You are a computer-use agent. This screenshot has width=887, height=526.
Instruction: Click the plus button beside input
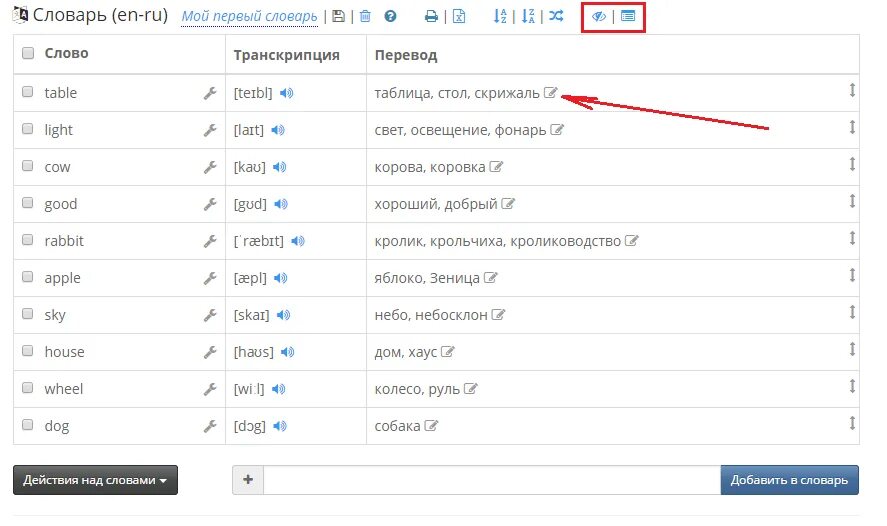coord(248,480)
